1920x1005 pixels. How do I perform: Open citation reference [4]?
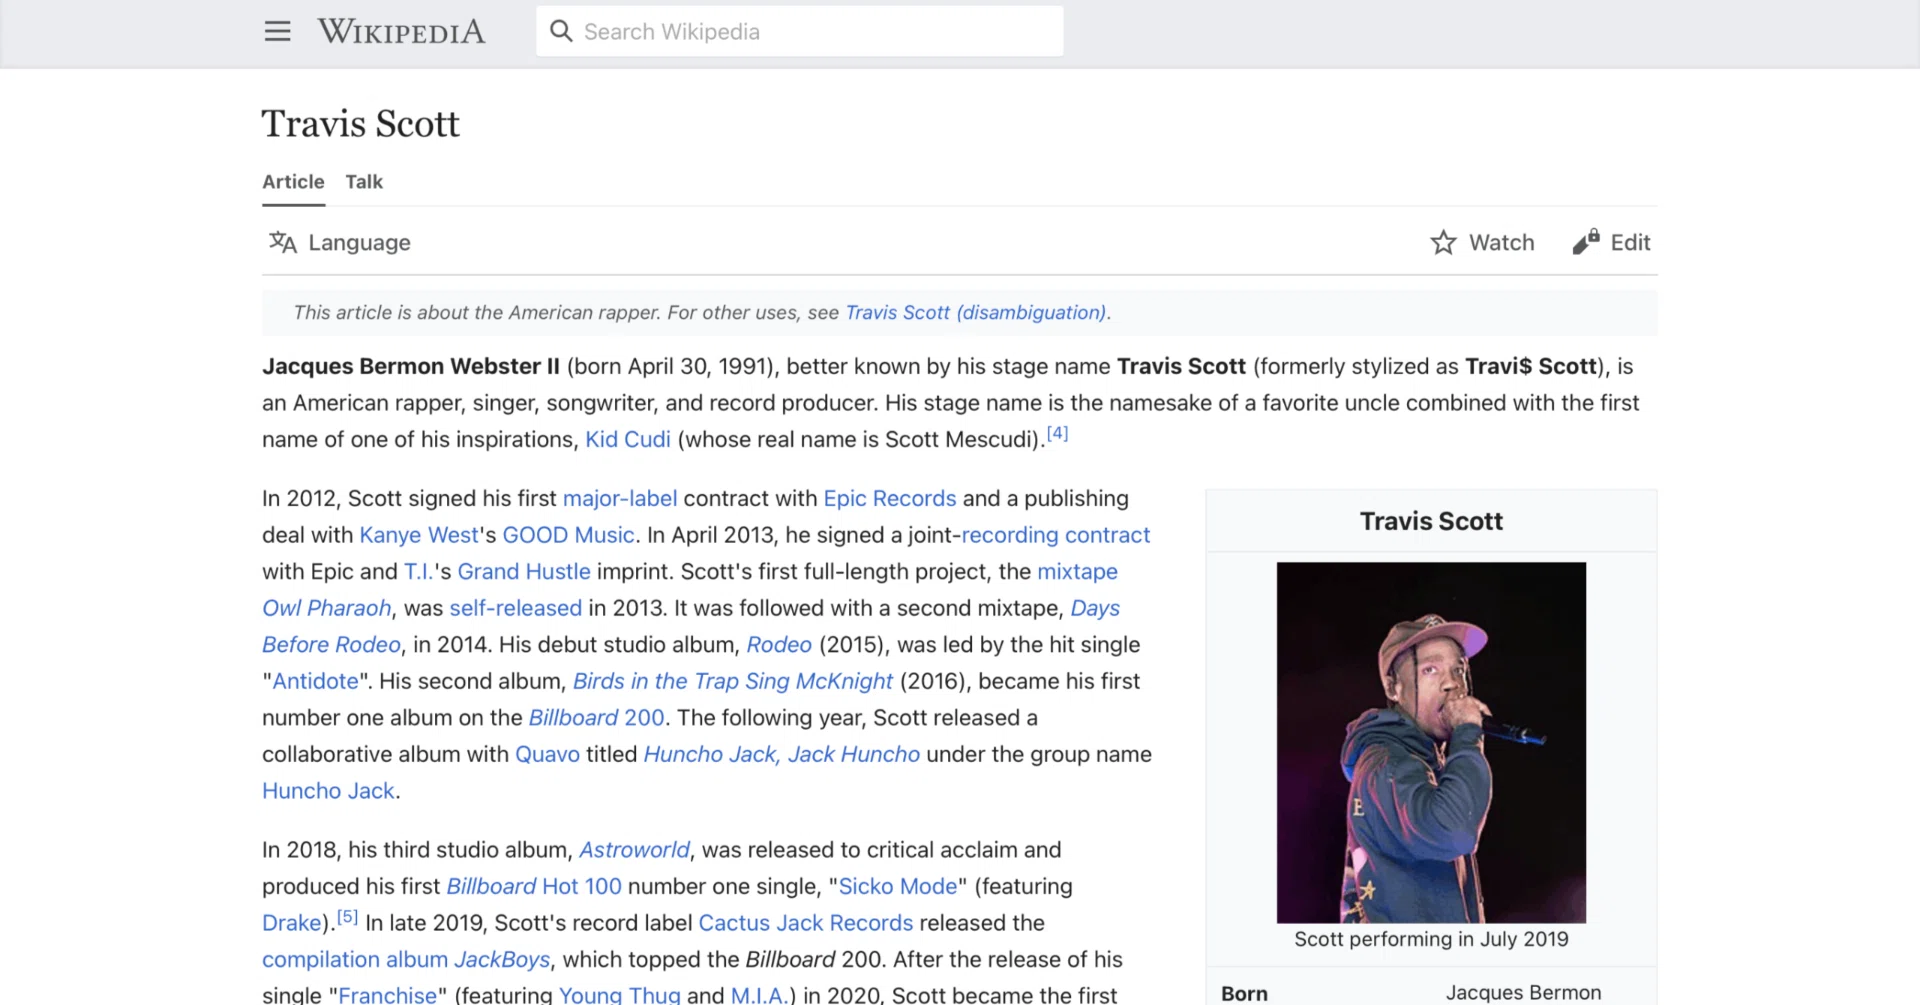(1057, 433)
